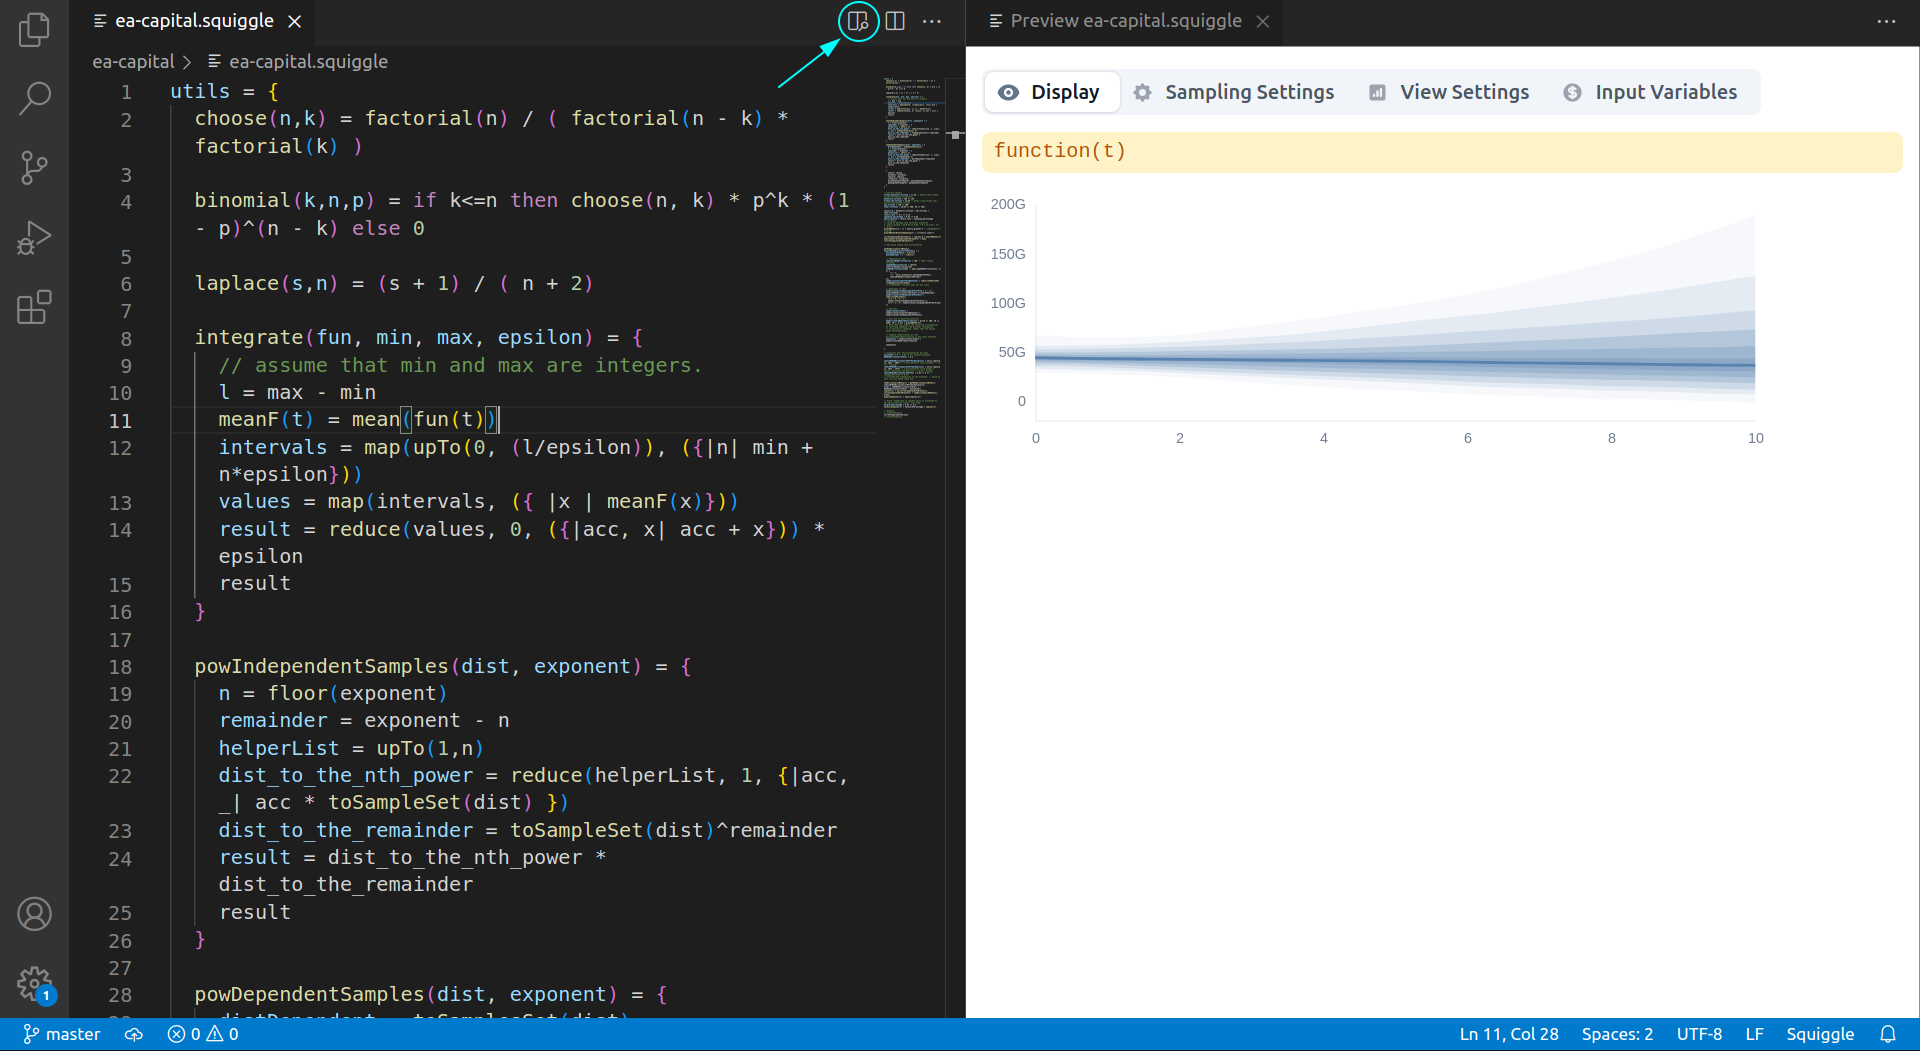Open the Manage settings gear

[x=34, y=983]
